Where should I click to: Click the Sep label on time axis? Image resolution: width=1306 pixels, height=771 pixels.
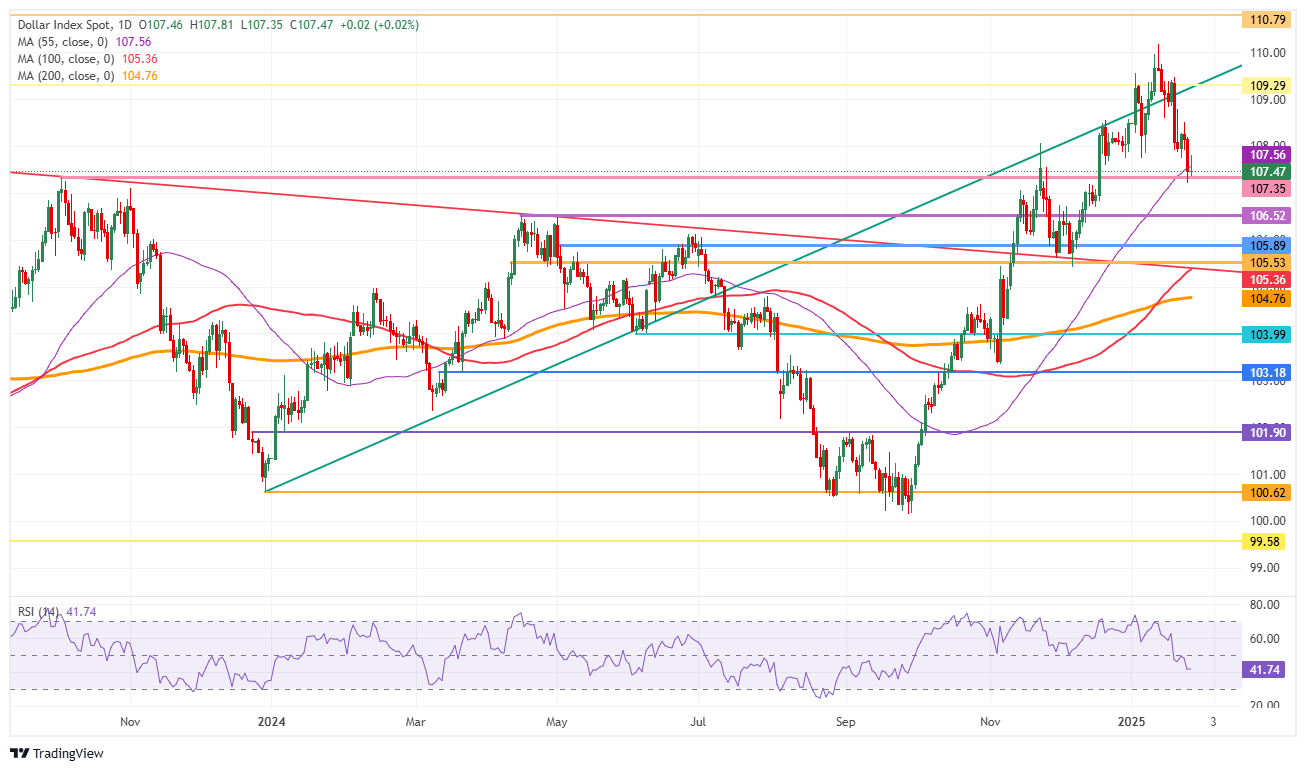[846, 720]
